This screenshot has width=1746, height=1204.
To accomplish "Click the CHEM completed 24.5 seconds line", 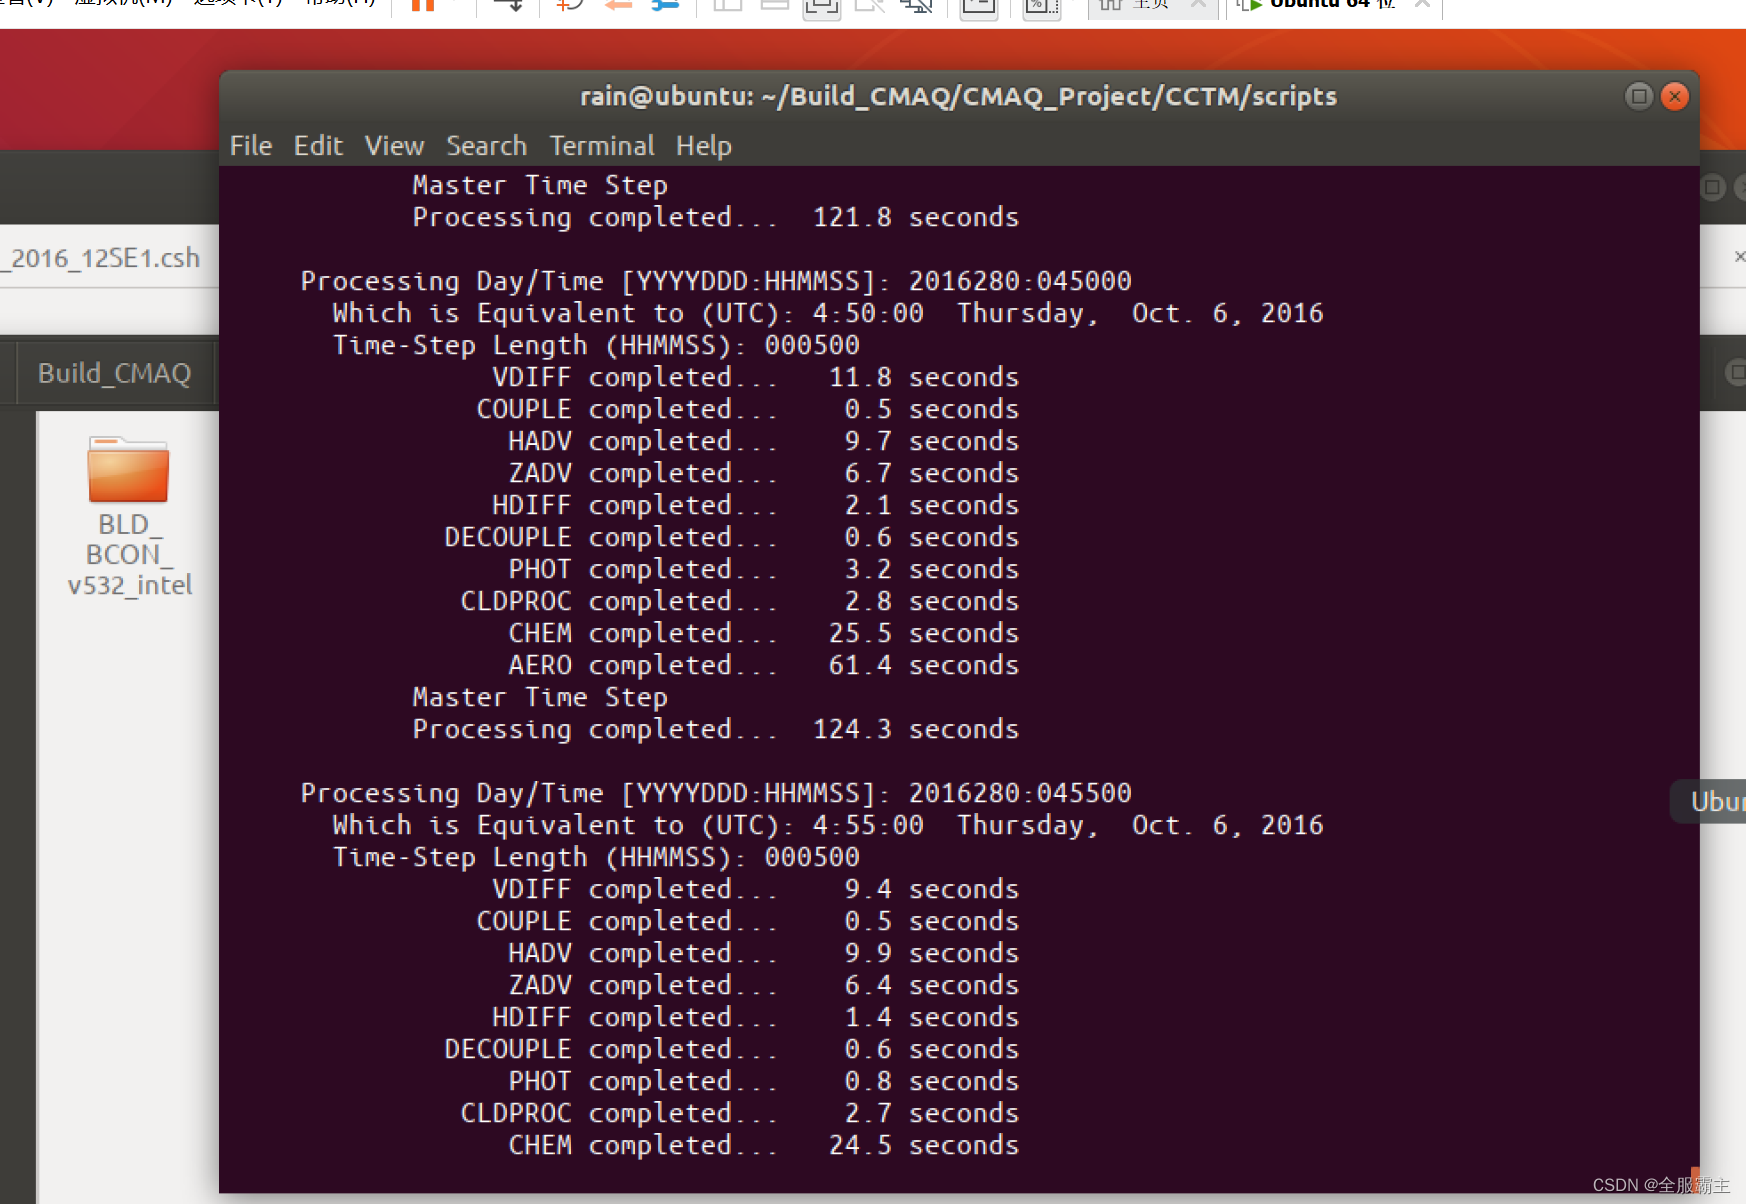I will [x=764, y=1145].
